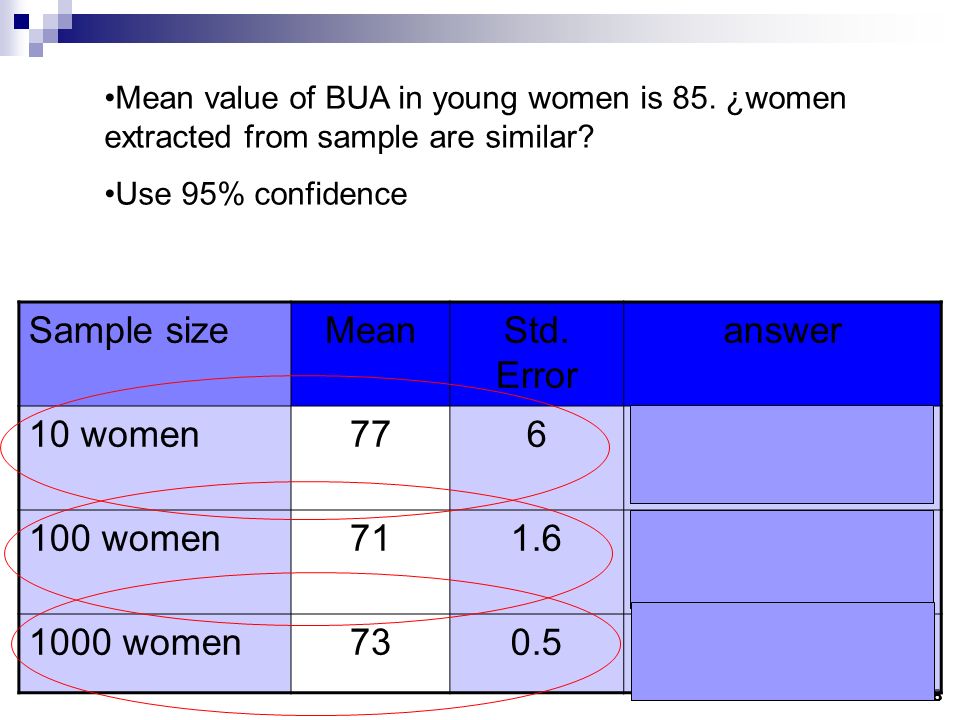Select the '10 women' row label
The image size is (960, 720).
(x=114, y=435)
